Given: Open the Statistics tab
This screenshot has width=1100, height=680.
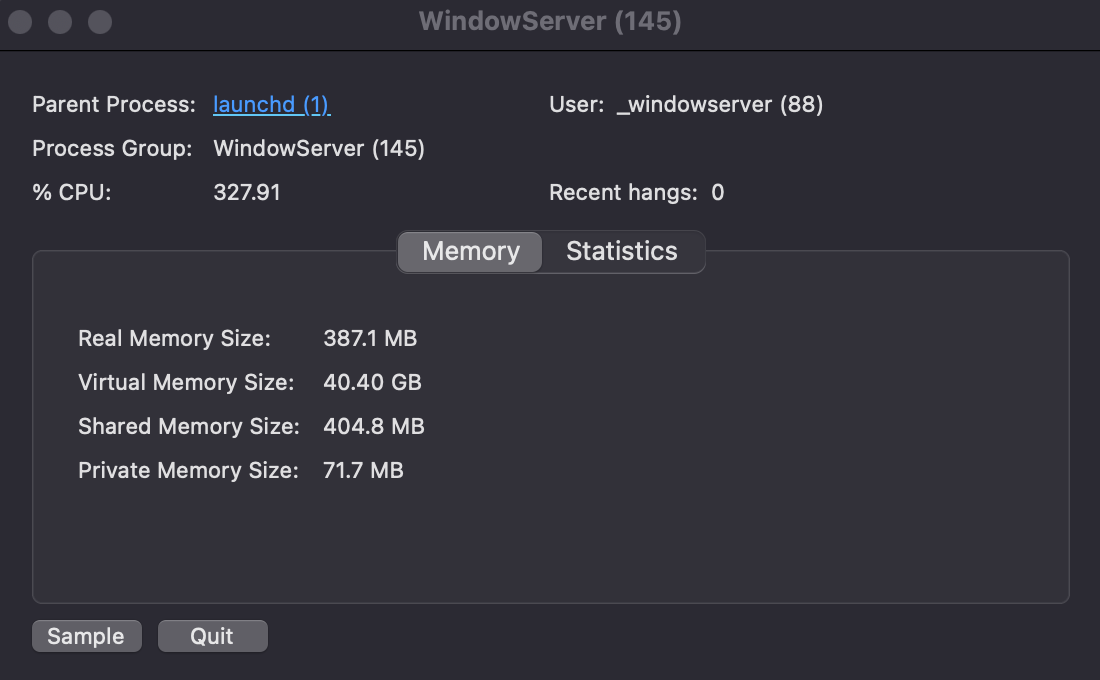Looking at the screenshot, I should click(x=621, y=251).
